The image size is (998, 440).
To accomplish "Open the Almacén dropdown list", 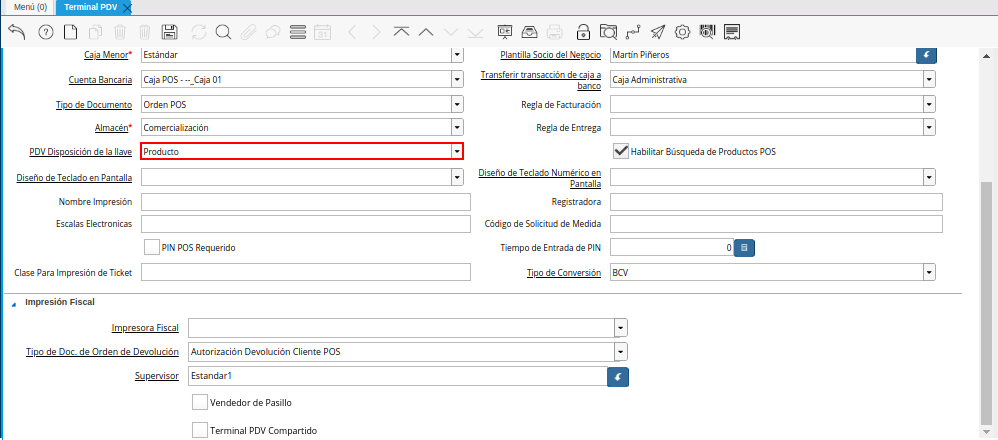I will click(457, 127).
